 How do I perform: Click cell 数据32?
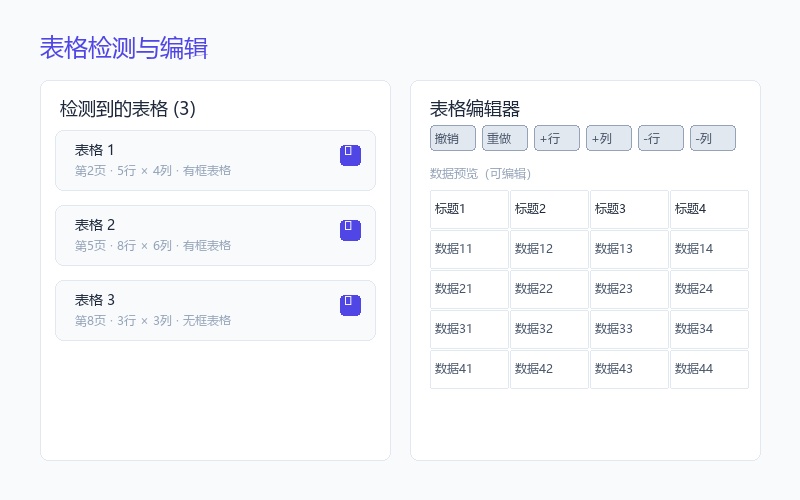[x=549, y=330]
